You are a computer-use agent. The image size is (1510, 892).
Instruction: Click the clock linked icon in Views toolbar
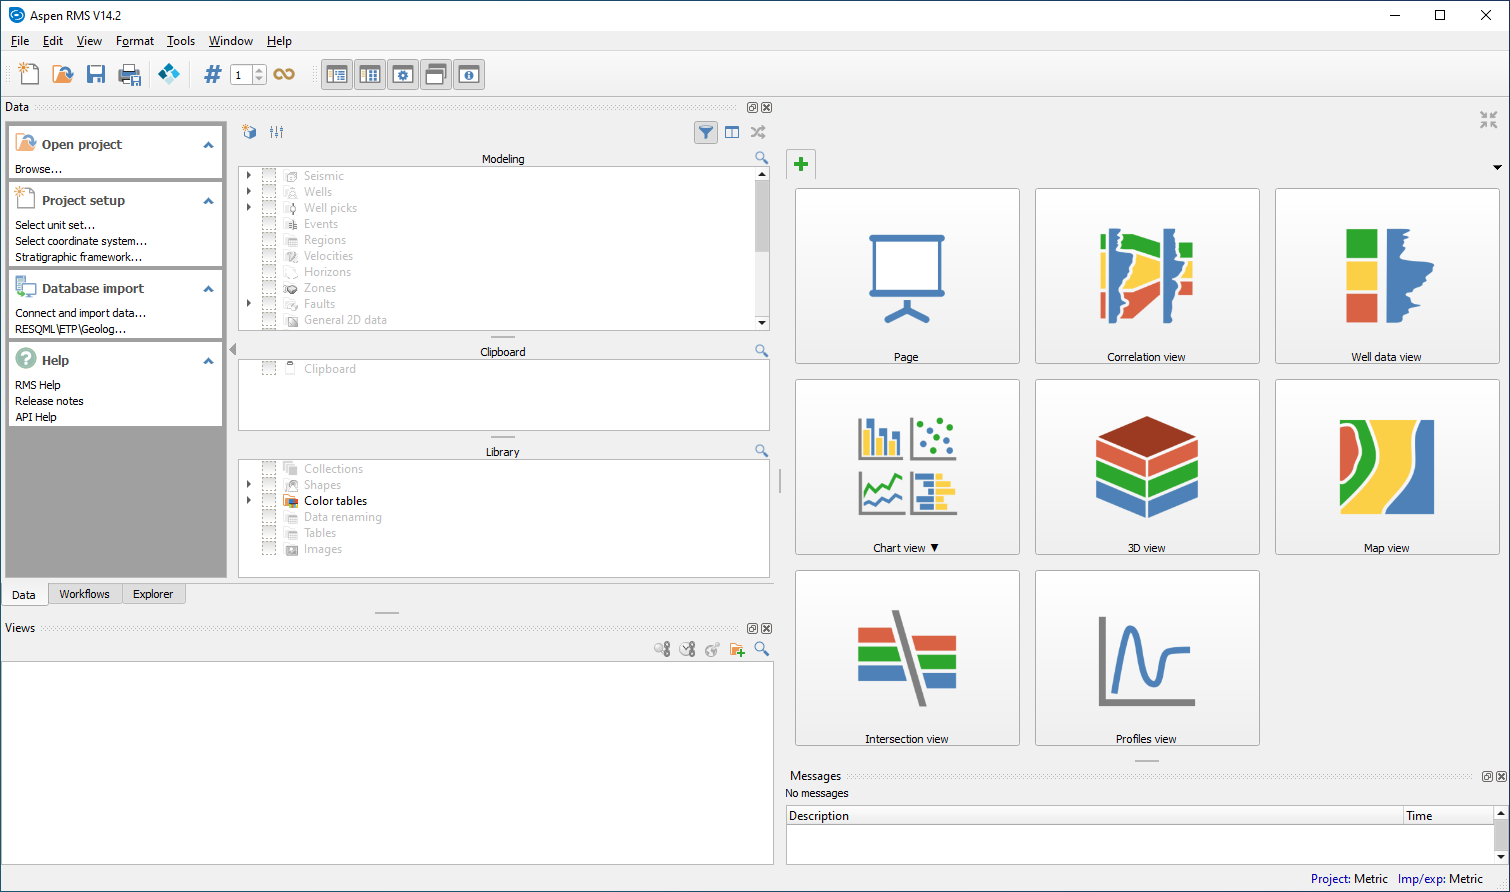coord(687,649)
